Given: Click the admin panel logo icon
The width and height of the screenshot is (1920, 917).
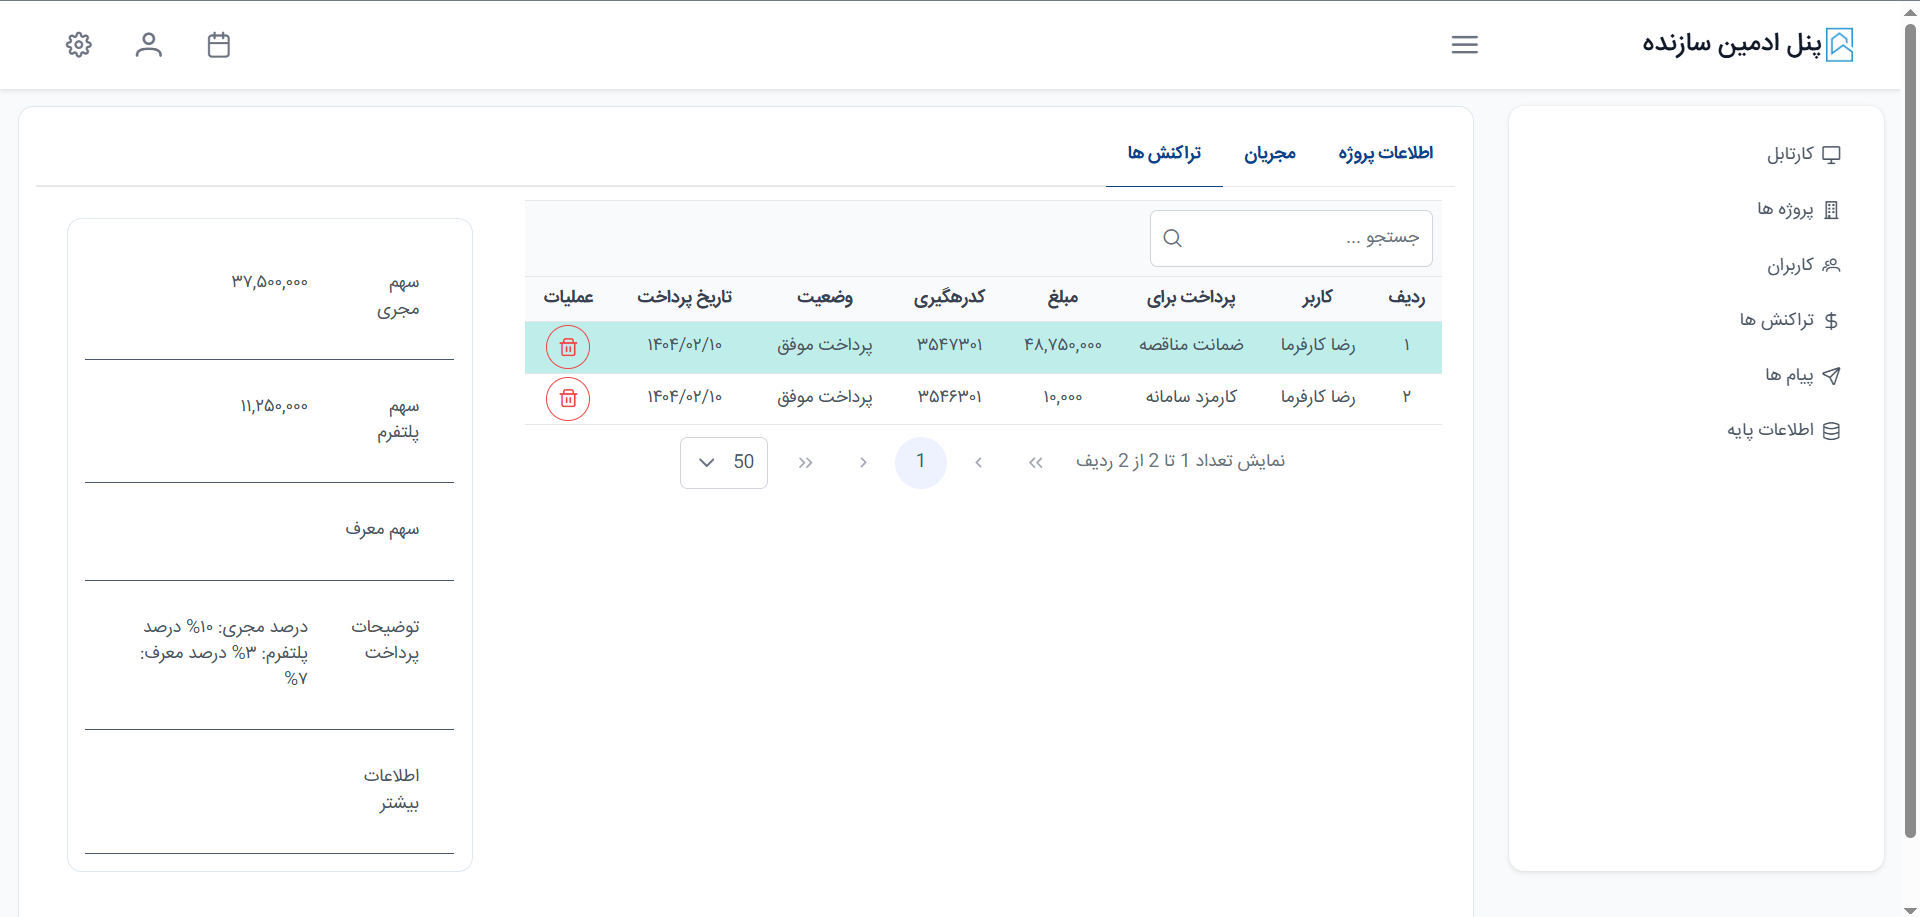Looking at the screenshot, I should click(x=1839, y=45).
